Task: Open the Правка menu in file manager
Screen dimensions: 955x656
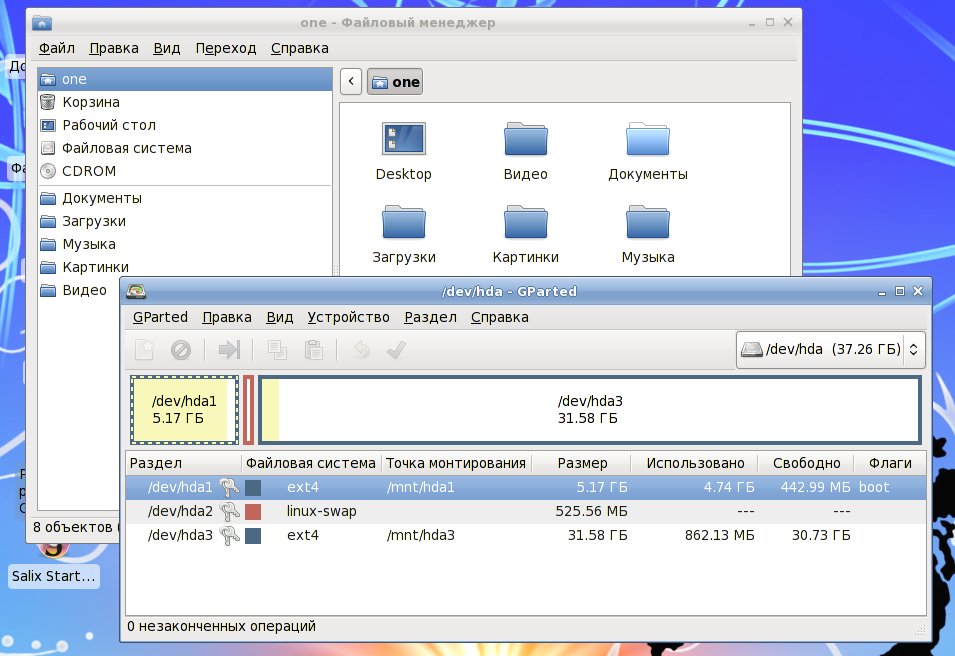Action: [x=114, y=48]
